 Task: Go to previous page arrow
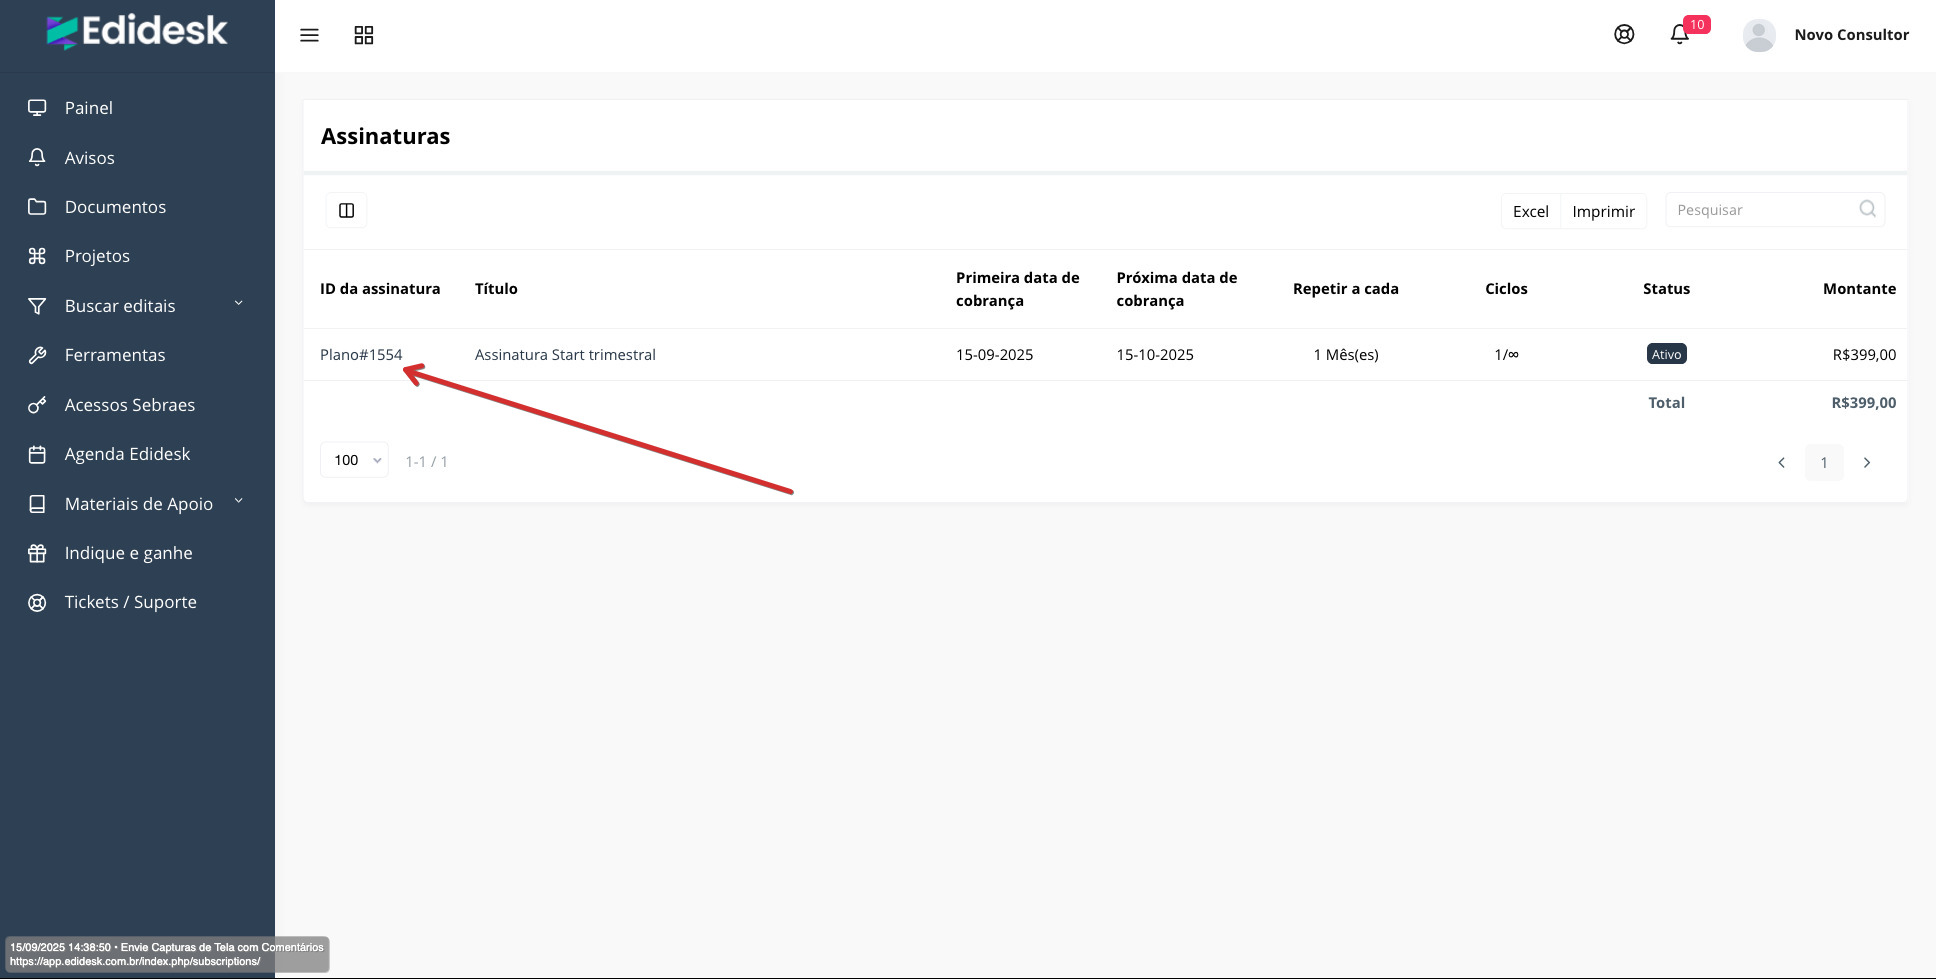[1781, 462]
